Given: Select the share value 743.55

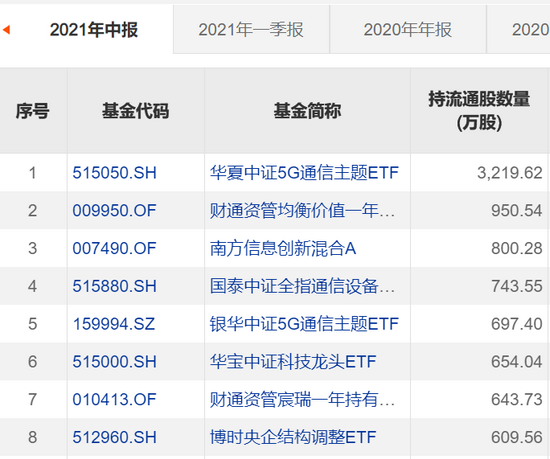Looking at the screenshot, I should (517, 286).
